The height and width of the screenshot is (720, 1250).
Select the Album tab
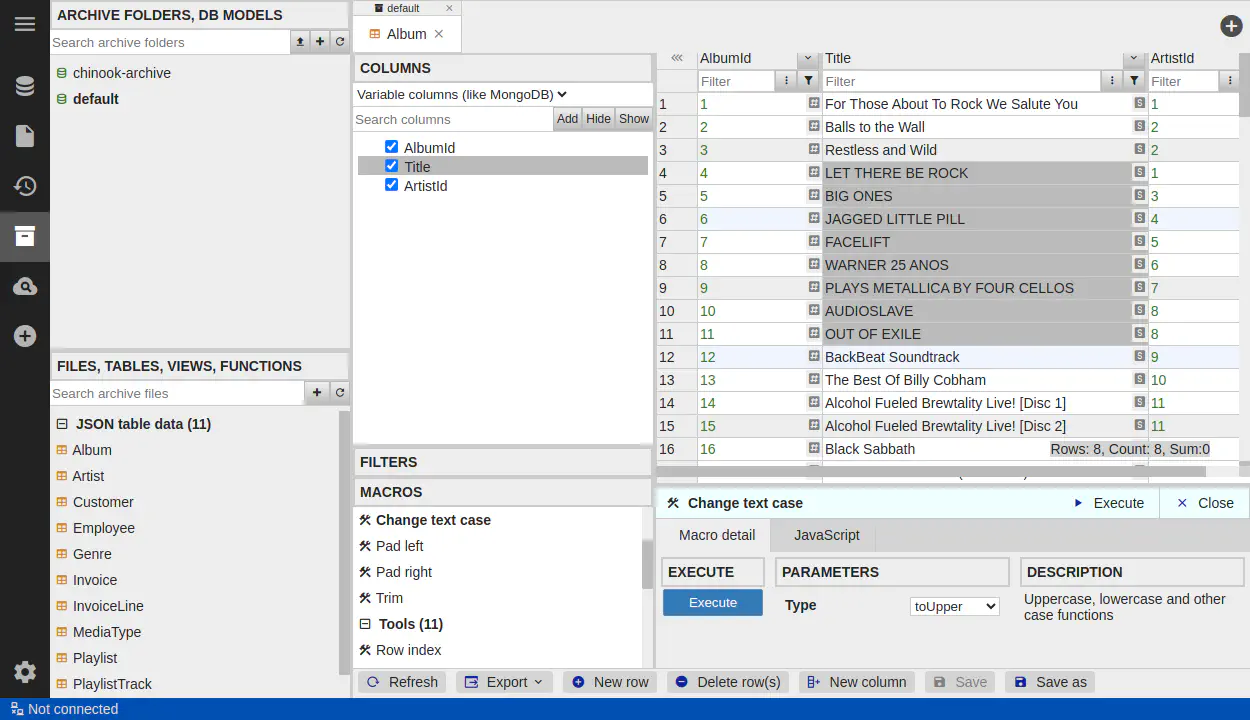pos(406,34)
